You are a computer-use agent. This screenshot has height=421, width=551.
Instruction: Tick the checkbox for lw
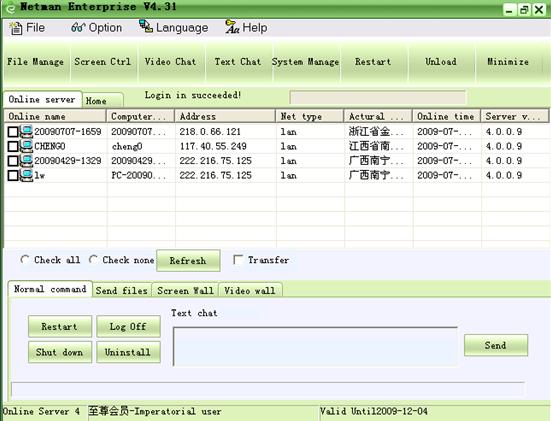(13, 175)
